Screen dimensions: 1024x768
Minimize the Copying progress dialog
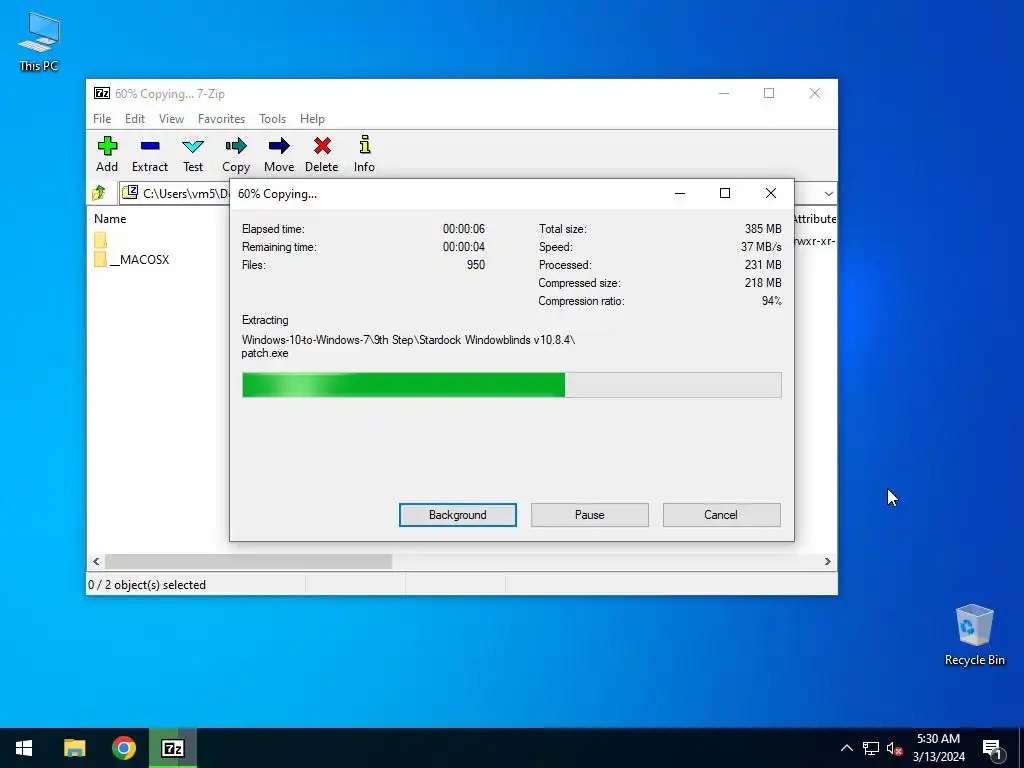pyautogui.click(x=680, y=193)
